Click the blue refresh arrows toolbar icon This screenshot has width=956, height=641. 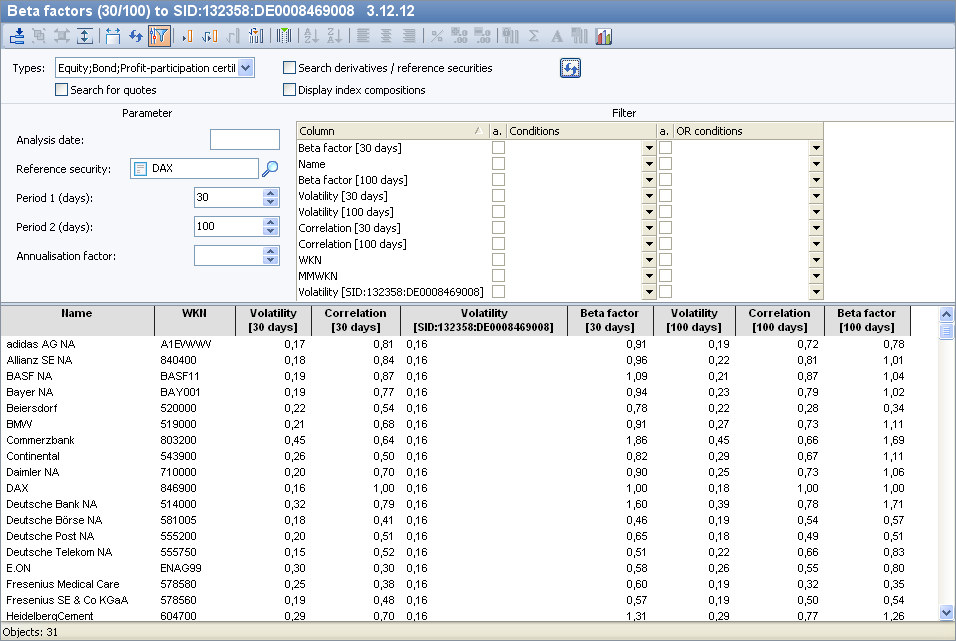click(x=136, y=36)
